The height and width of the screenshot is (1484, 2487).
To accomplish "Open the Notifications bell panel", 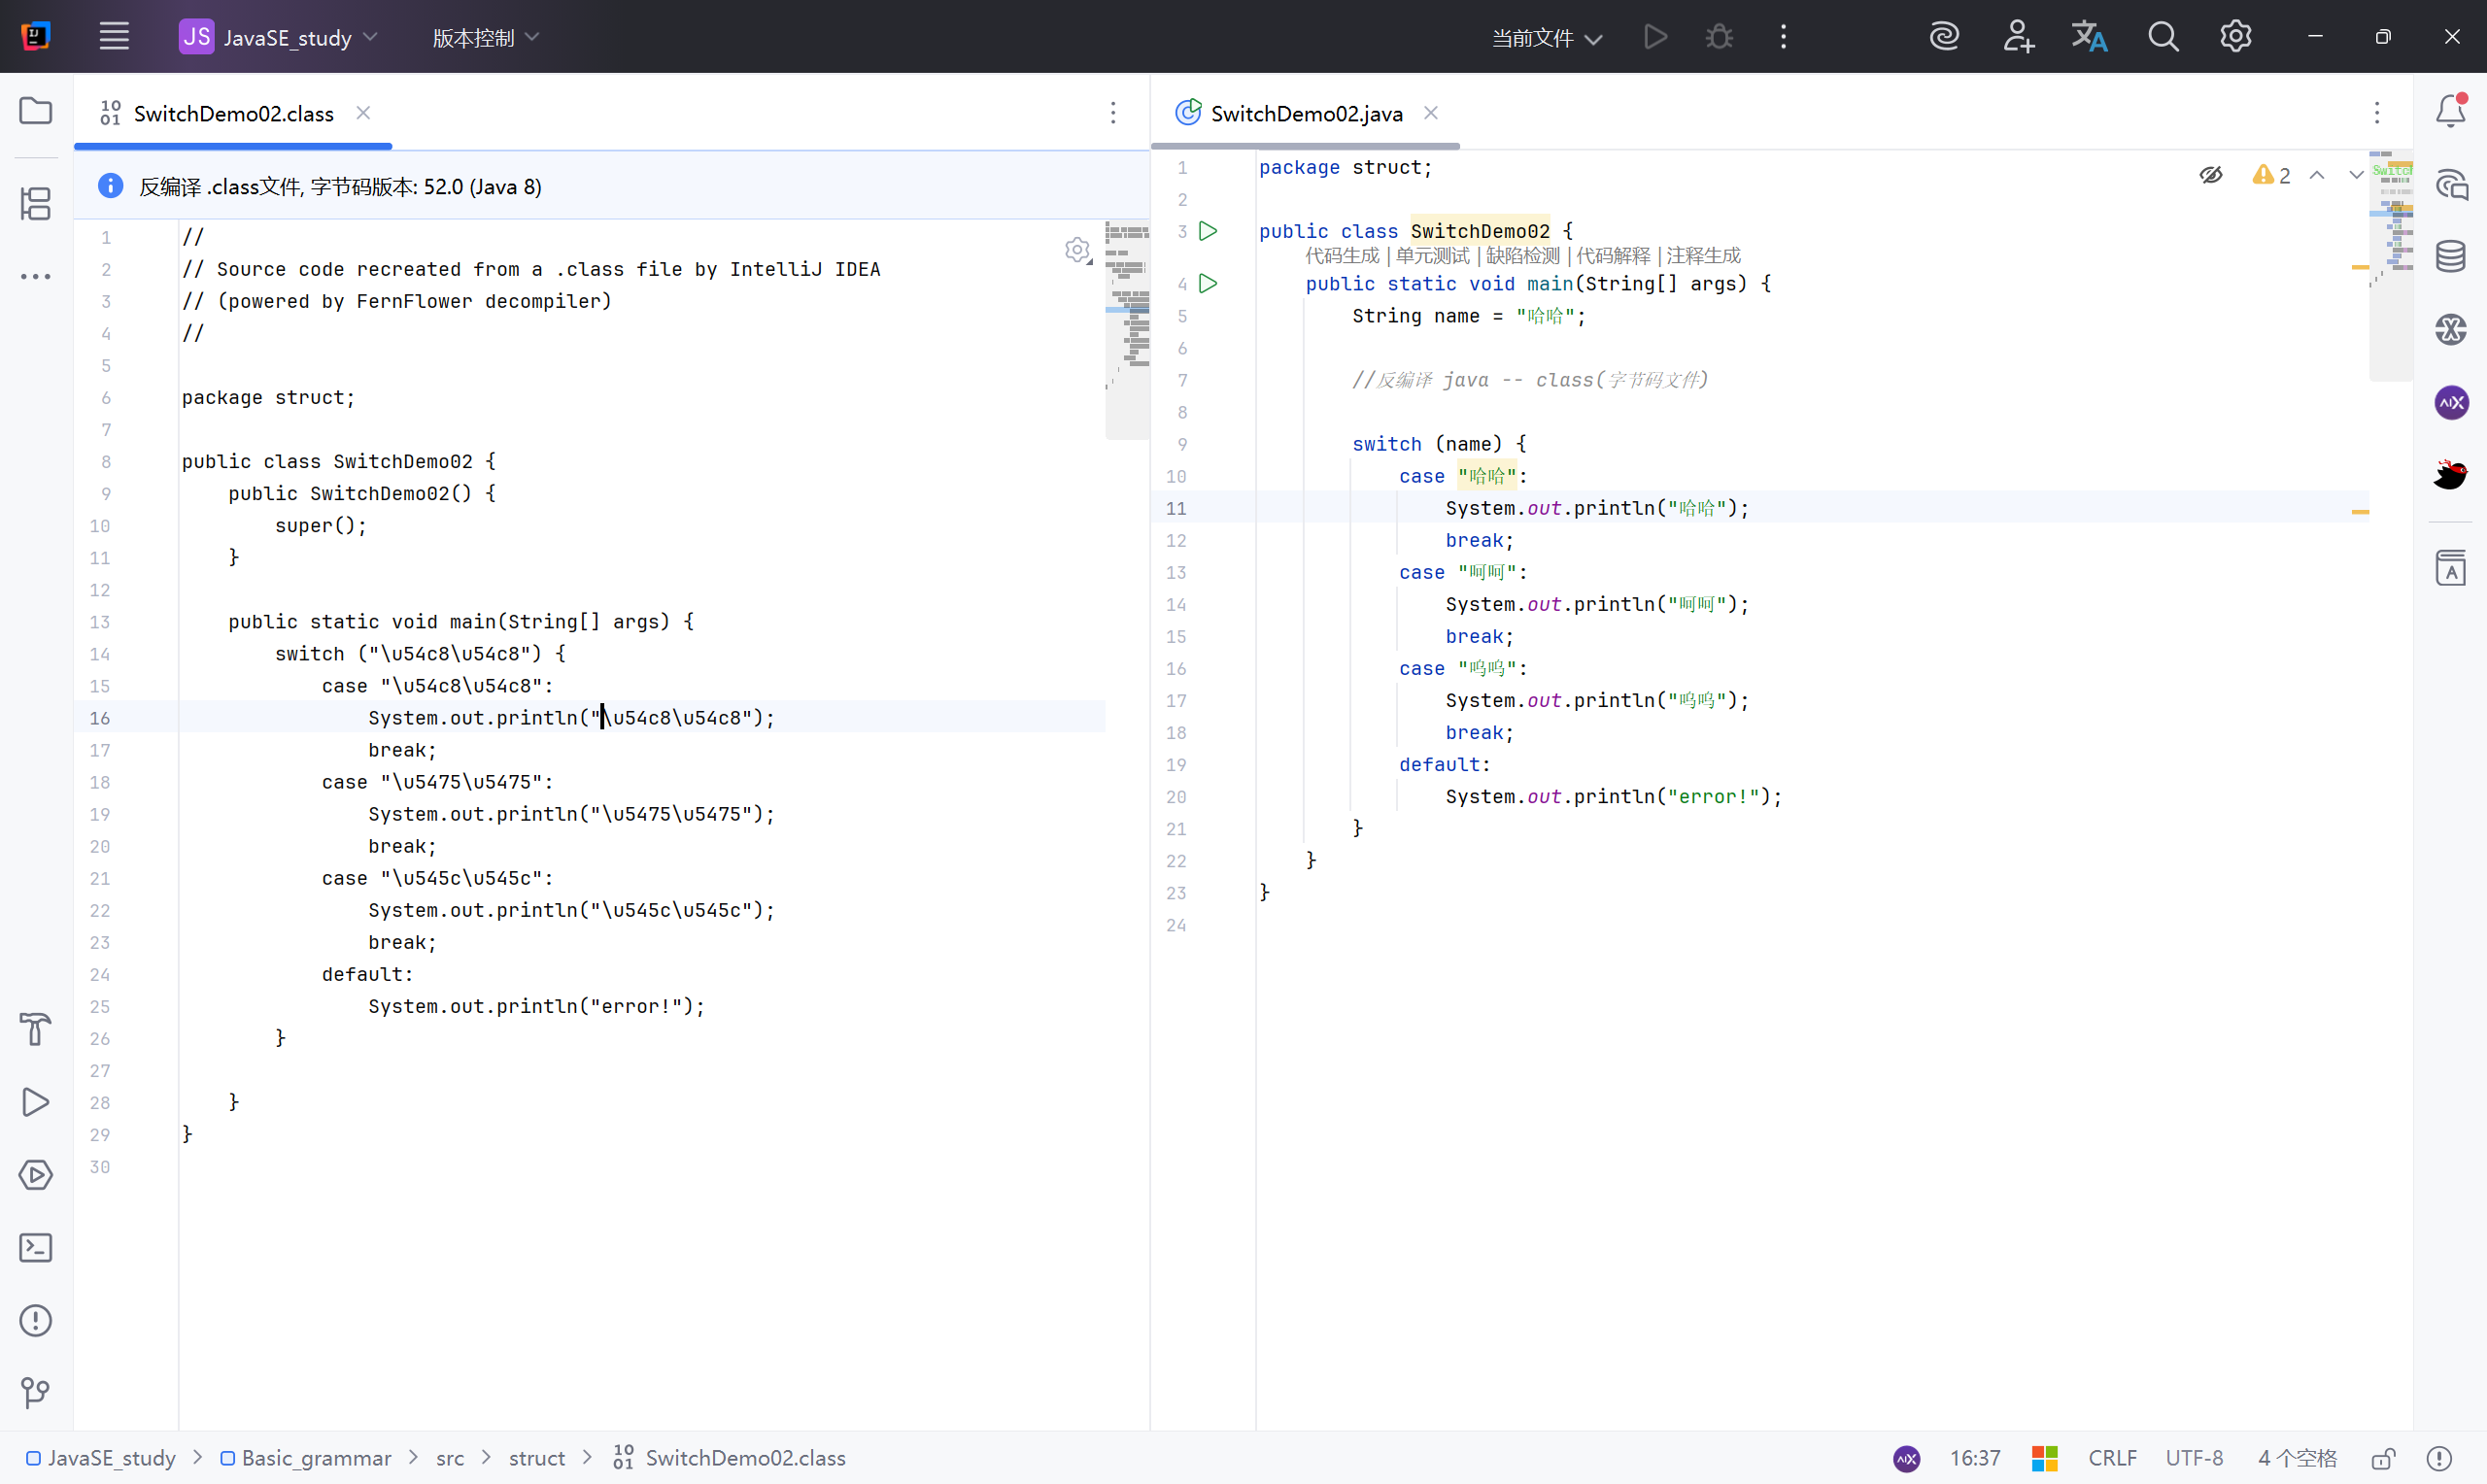I will point(2450,111).
